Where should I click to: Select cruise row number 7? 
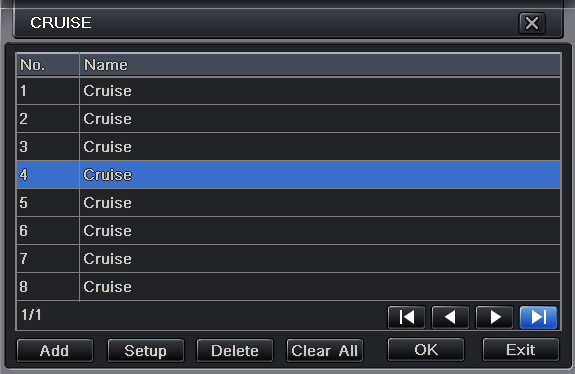coord(288,258)
